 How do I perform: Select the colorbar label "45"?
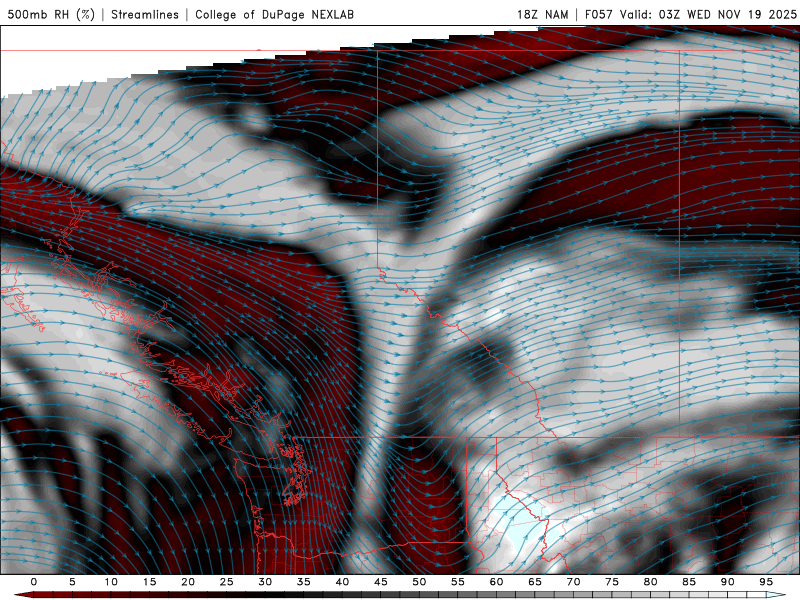coord(381,582)
